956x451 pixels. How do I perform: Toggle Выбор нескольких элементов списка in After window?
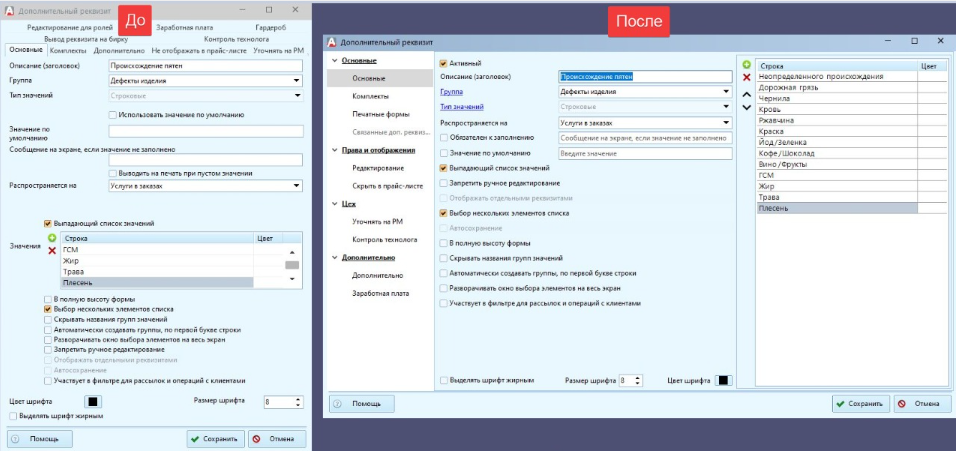(443, 213)
